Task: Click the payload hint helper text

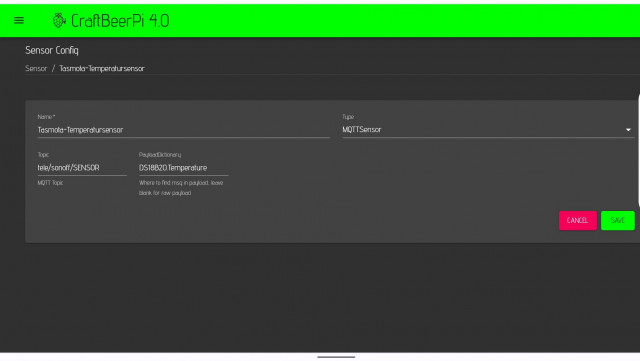Action: (181, 188)
